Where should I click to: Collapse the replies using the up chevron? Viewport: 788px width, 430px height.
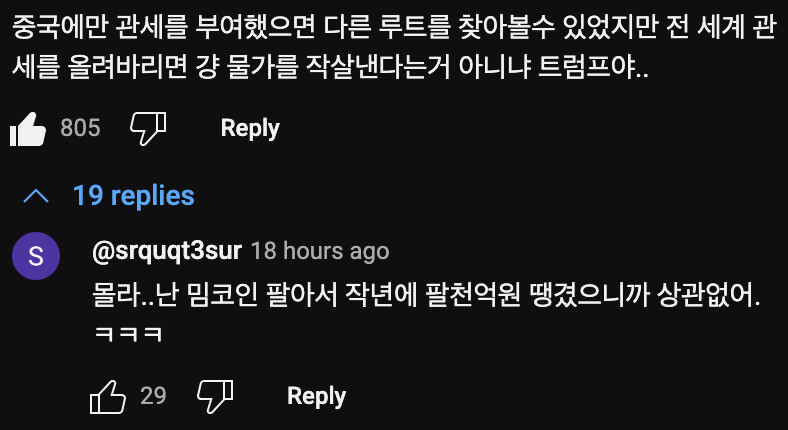pyautogui.click(x=36, y=195)
